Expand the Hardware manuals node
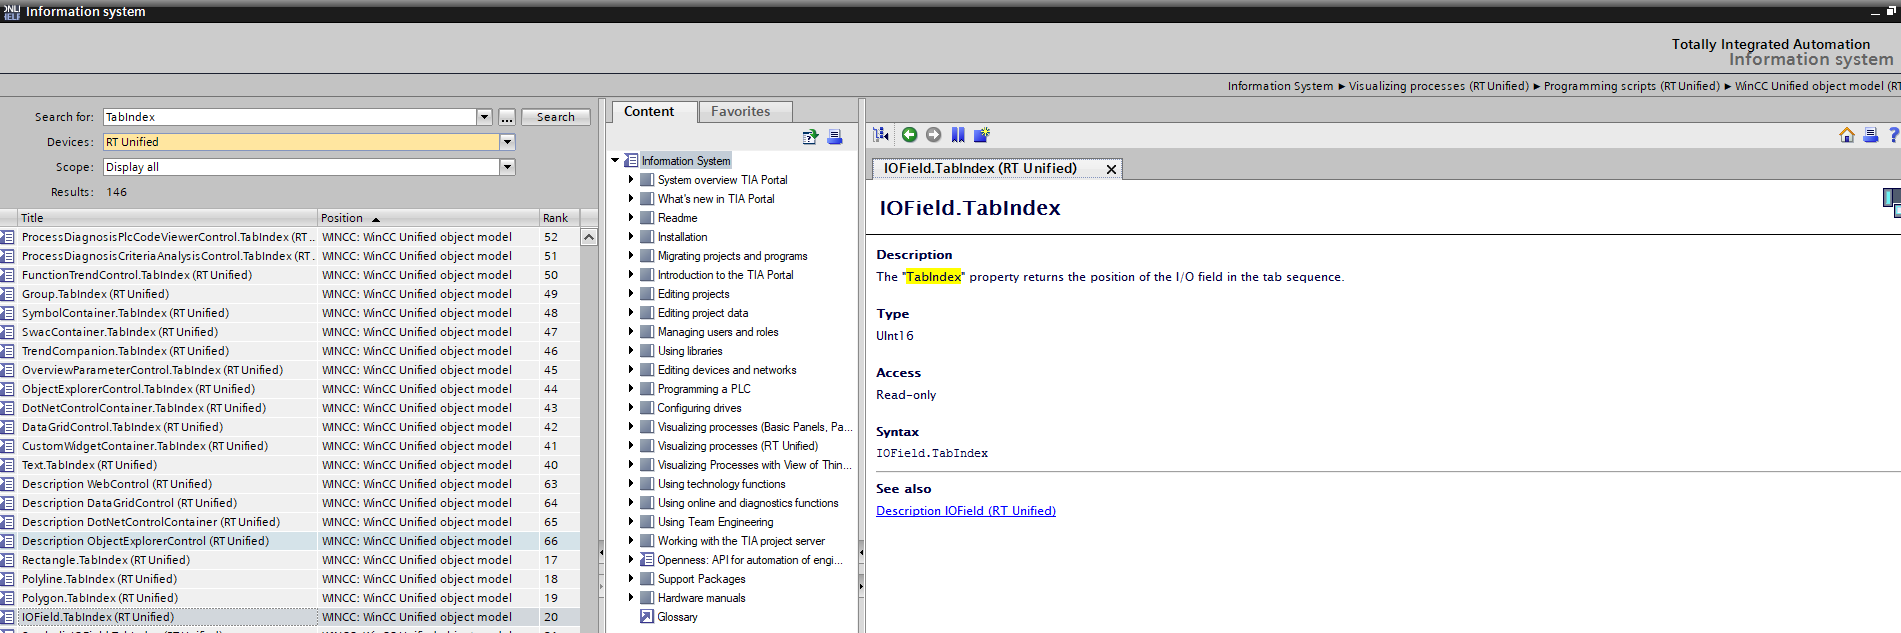This screenshot has width=1901, height=633. click(631, 598)
